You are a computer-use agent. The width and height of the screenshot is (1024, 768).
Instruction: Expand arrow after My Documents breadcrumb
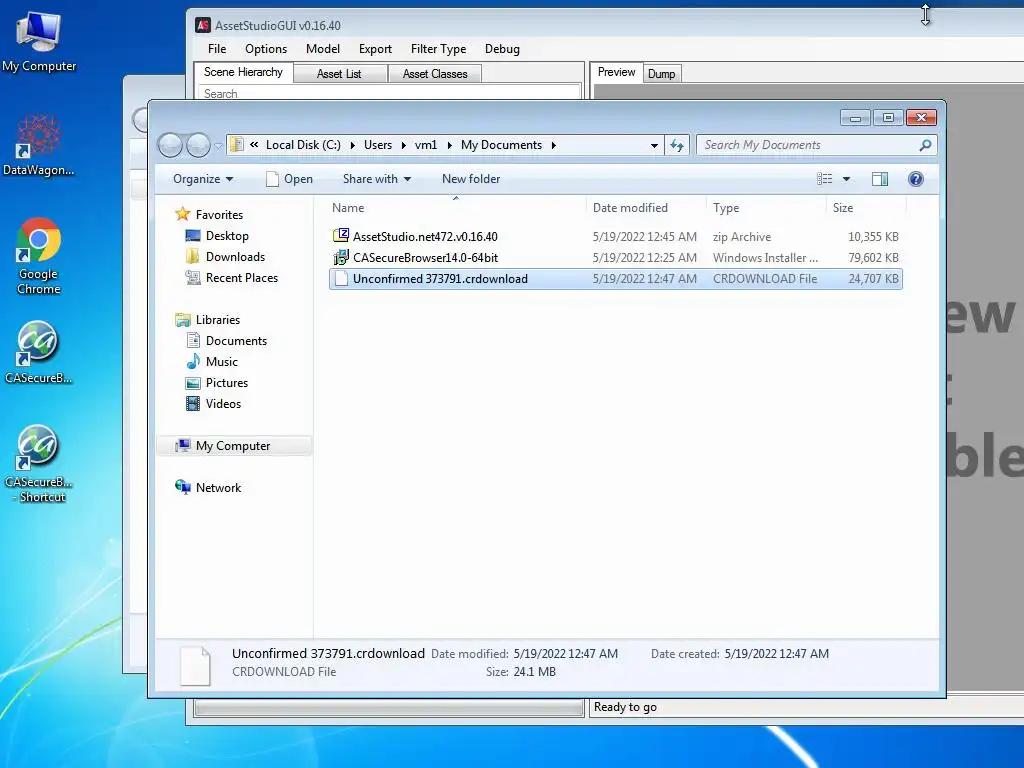point(553,145)
